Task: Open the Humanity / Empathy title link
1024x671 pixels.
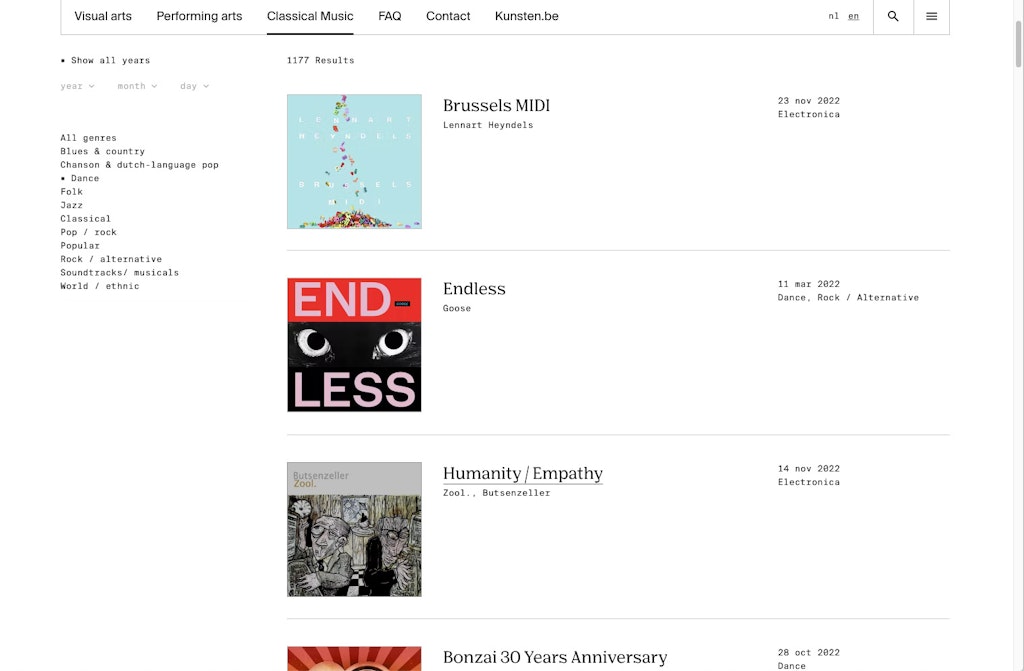Action: point(522,473)
